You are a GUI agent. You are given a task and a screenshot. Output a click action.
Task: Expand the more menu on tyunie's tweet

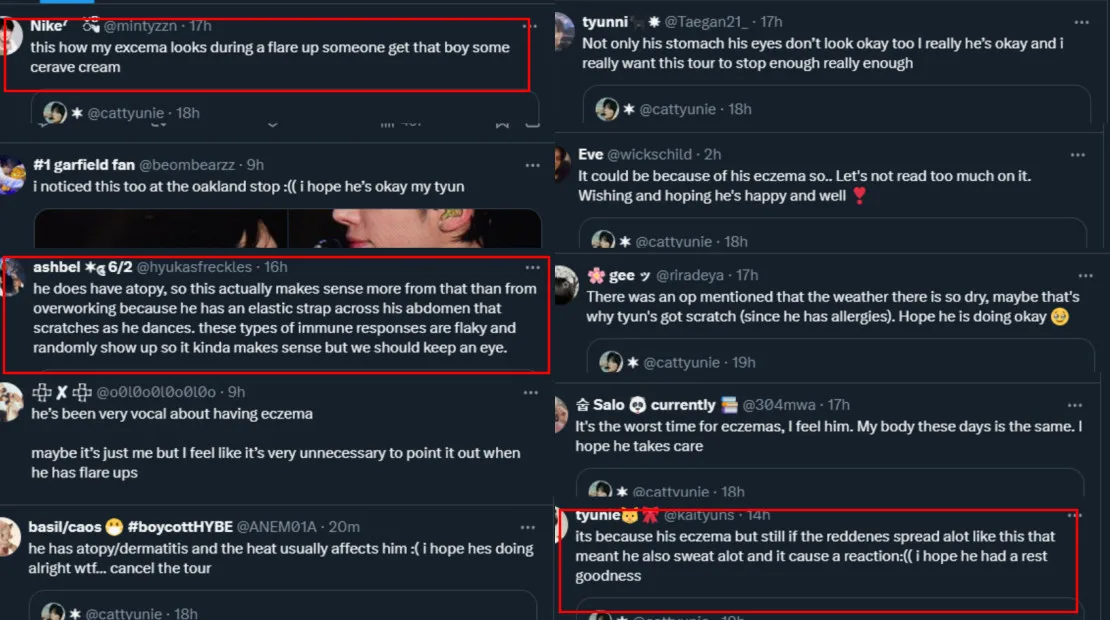point(1075,515)
